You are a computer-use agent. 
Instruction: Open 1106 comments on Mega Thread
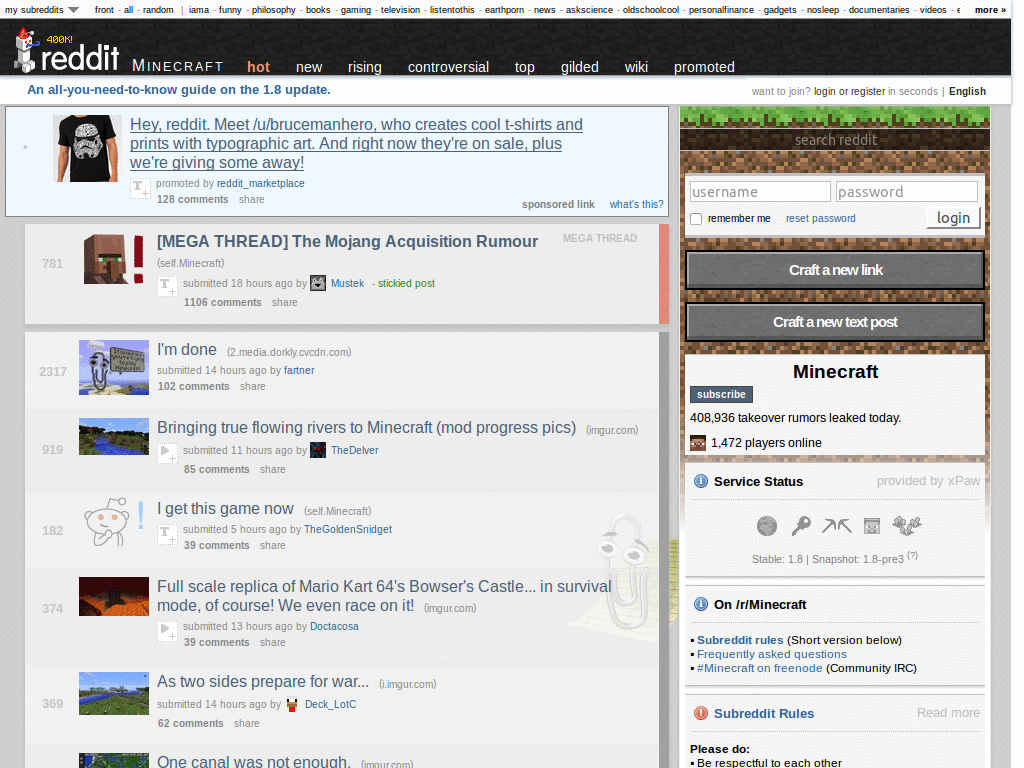coord(222,302)
